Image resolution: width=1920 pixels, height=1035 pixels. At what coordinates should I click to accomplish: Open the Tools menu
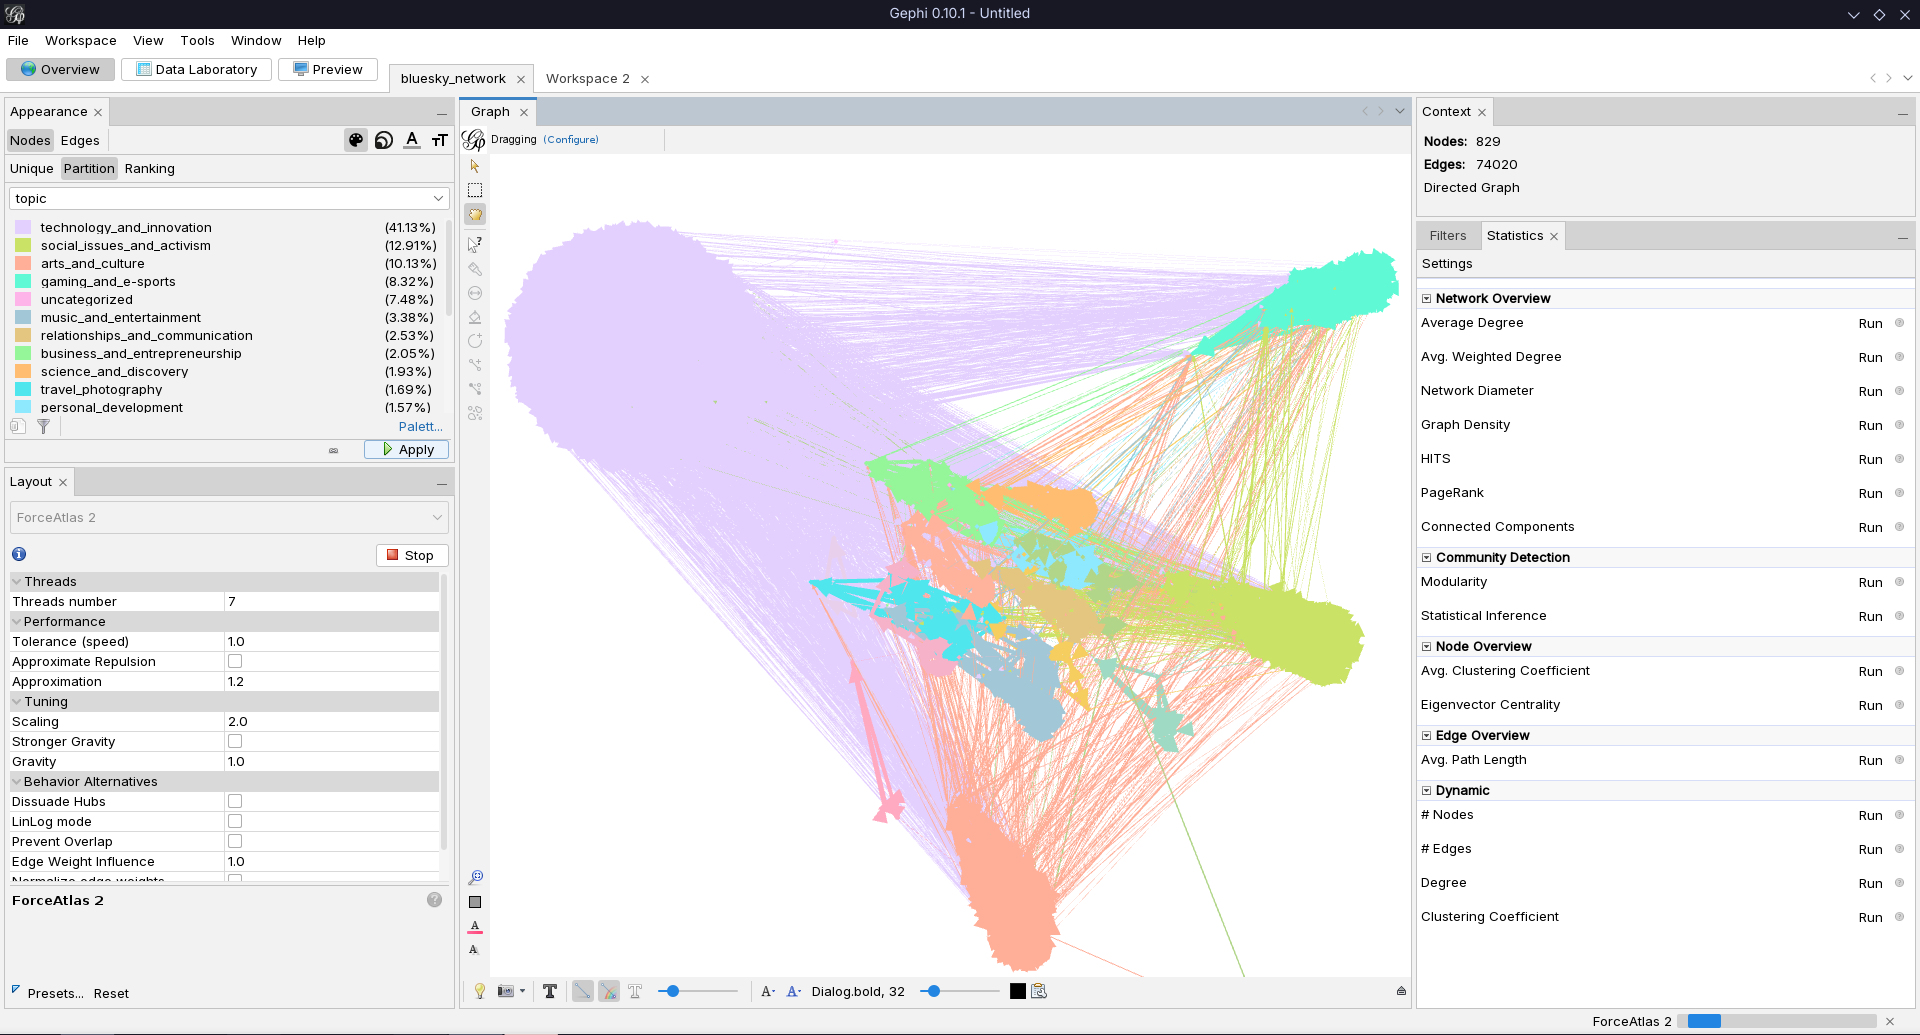pyautogui.click(x=197, y=41)
